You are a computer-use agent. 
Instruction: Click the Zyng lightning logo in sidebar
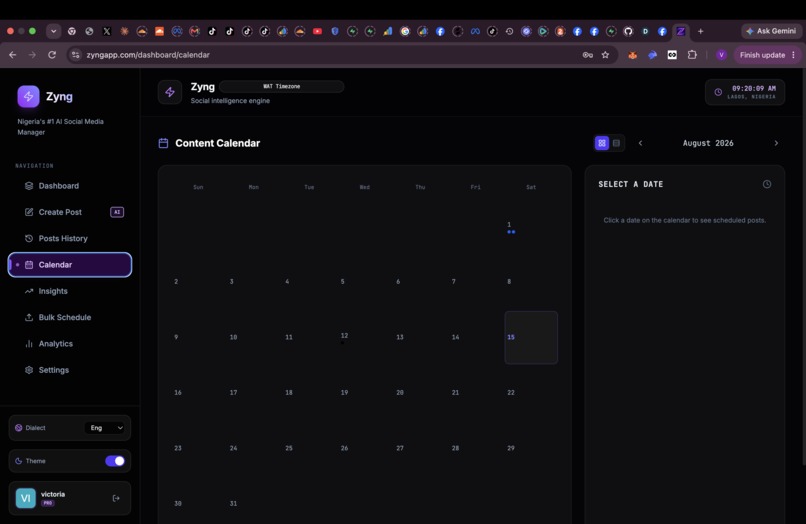click(x=28, y=96)
